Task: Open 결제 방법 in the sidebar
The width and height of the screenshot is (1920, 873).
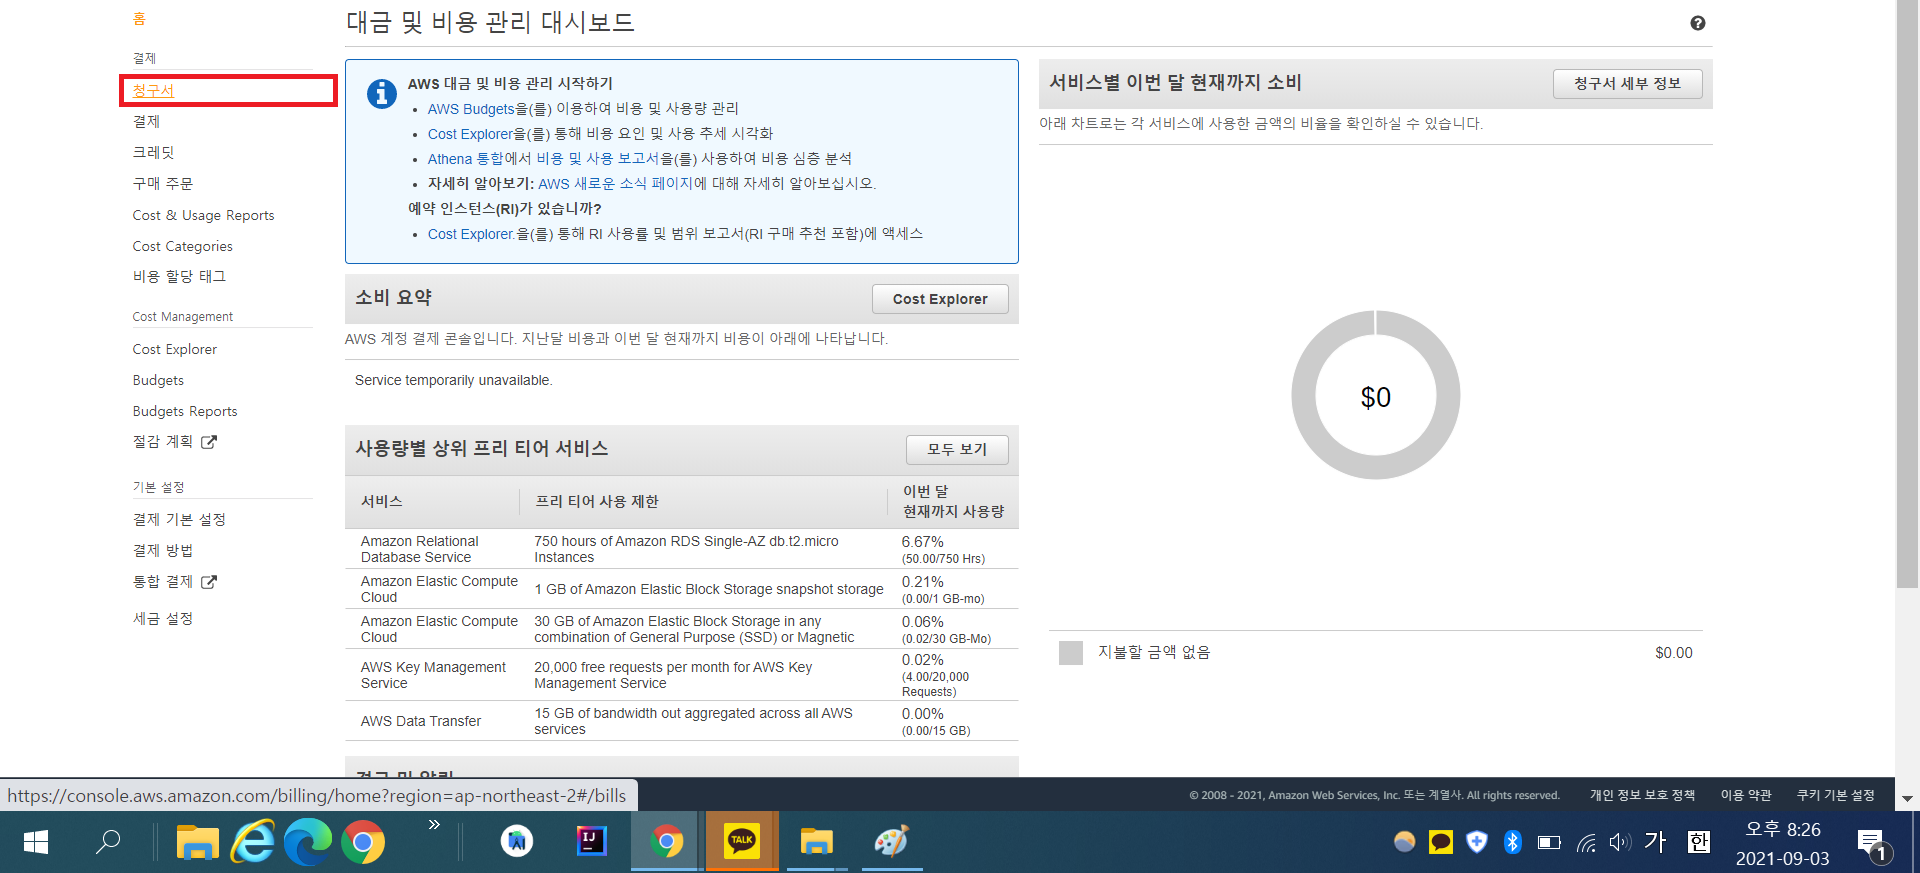Action: click(163, 550)
